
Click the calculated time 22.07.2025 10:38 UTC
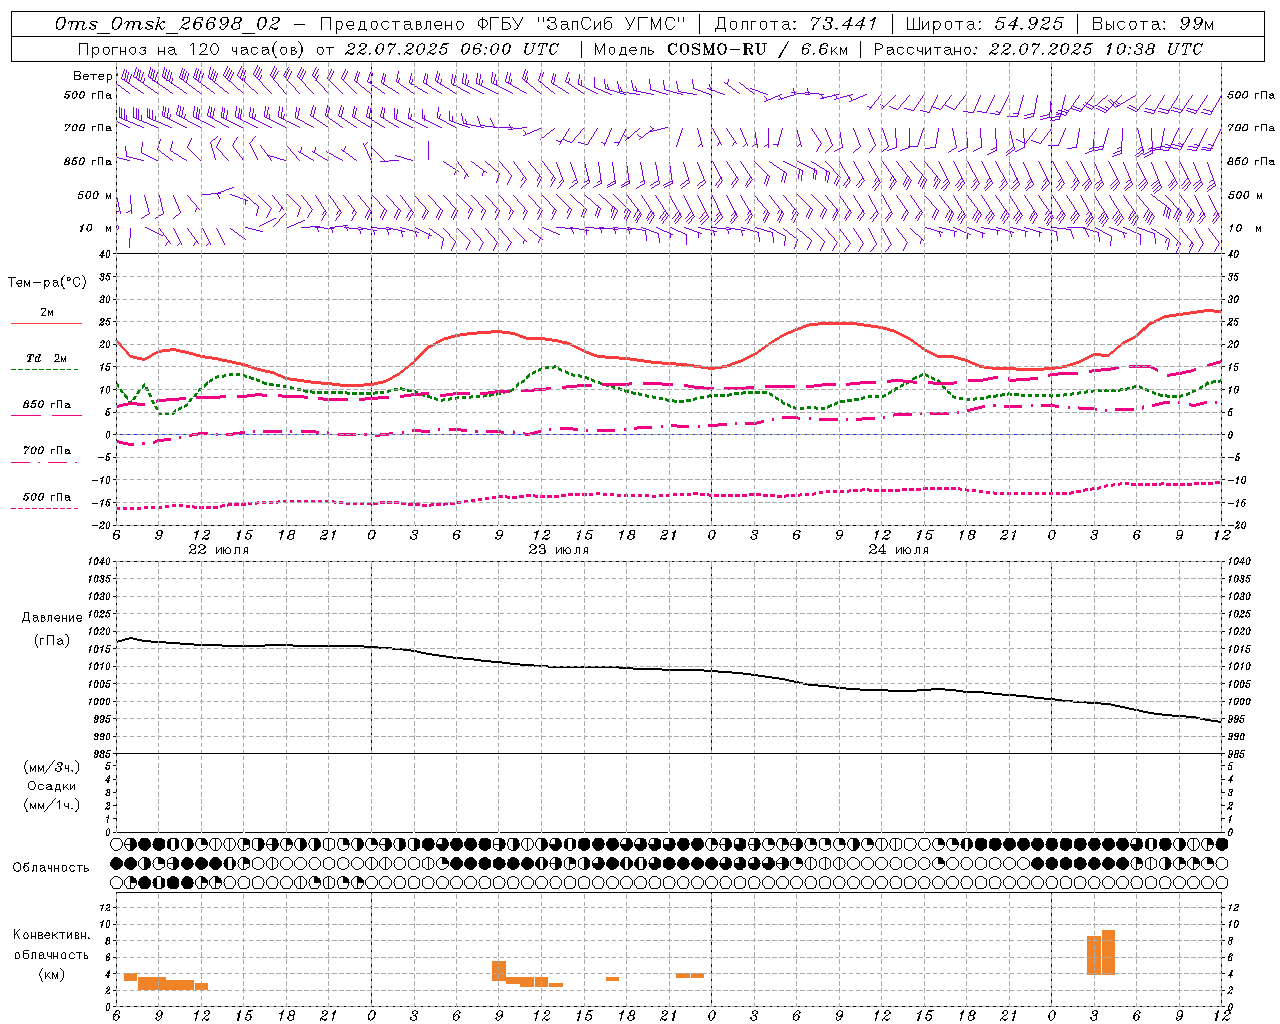[1096, 49]
